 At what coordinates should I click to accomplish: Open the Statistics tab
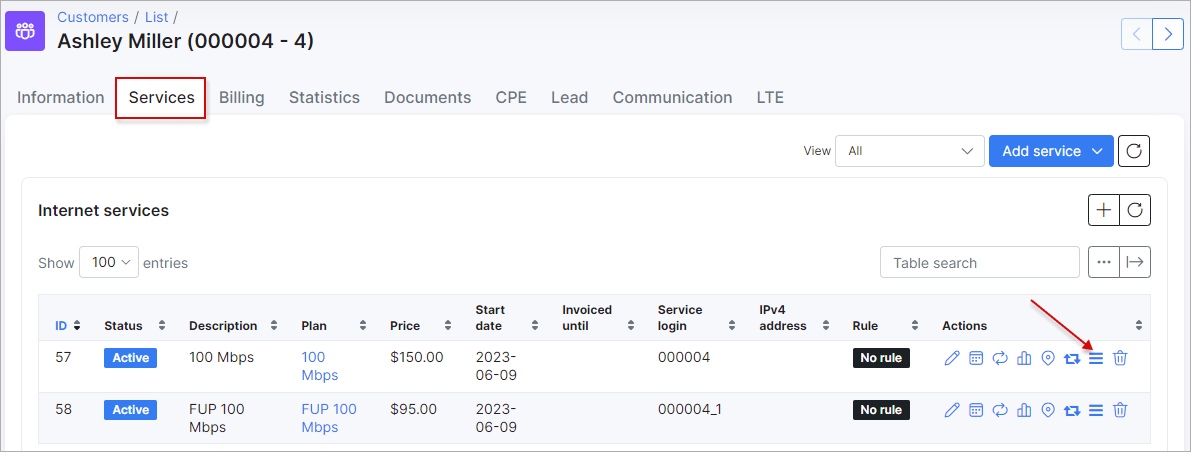pos(324,97)
